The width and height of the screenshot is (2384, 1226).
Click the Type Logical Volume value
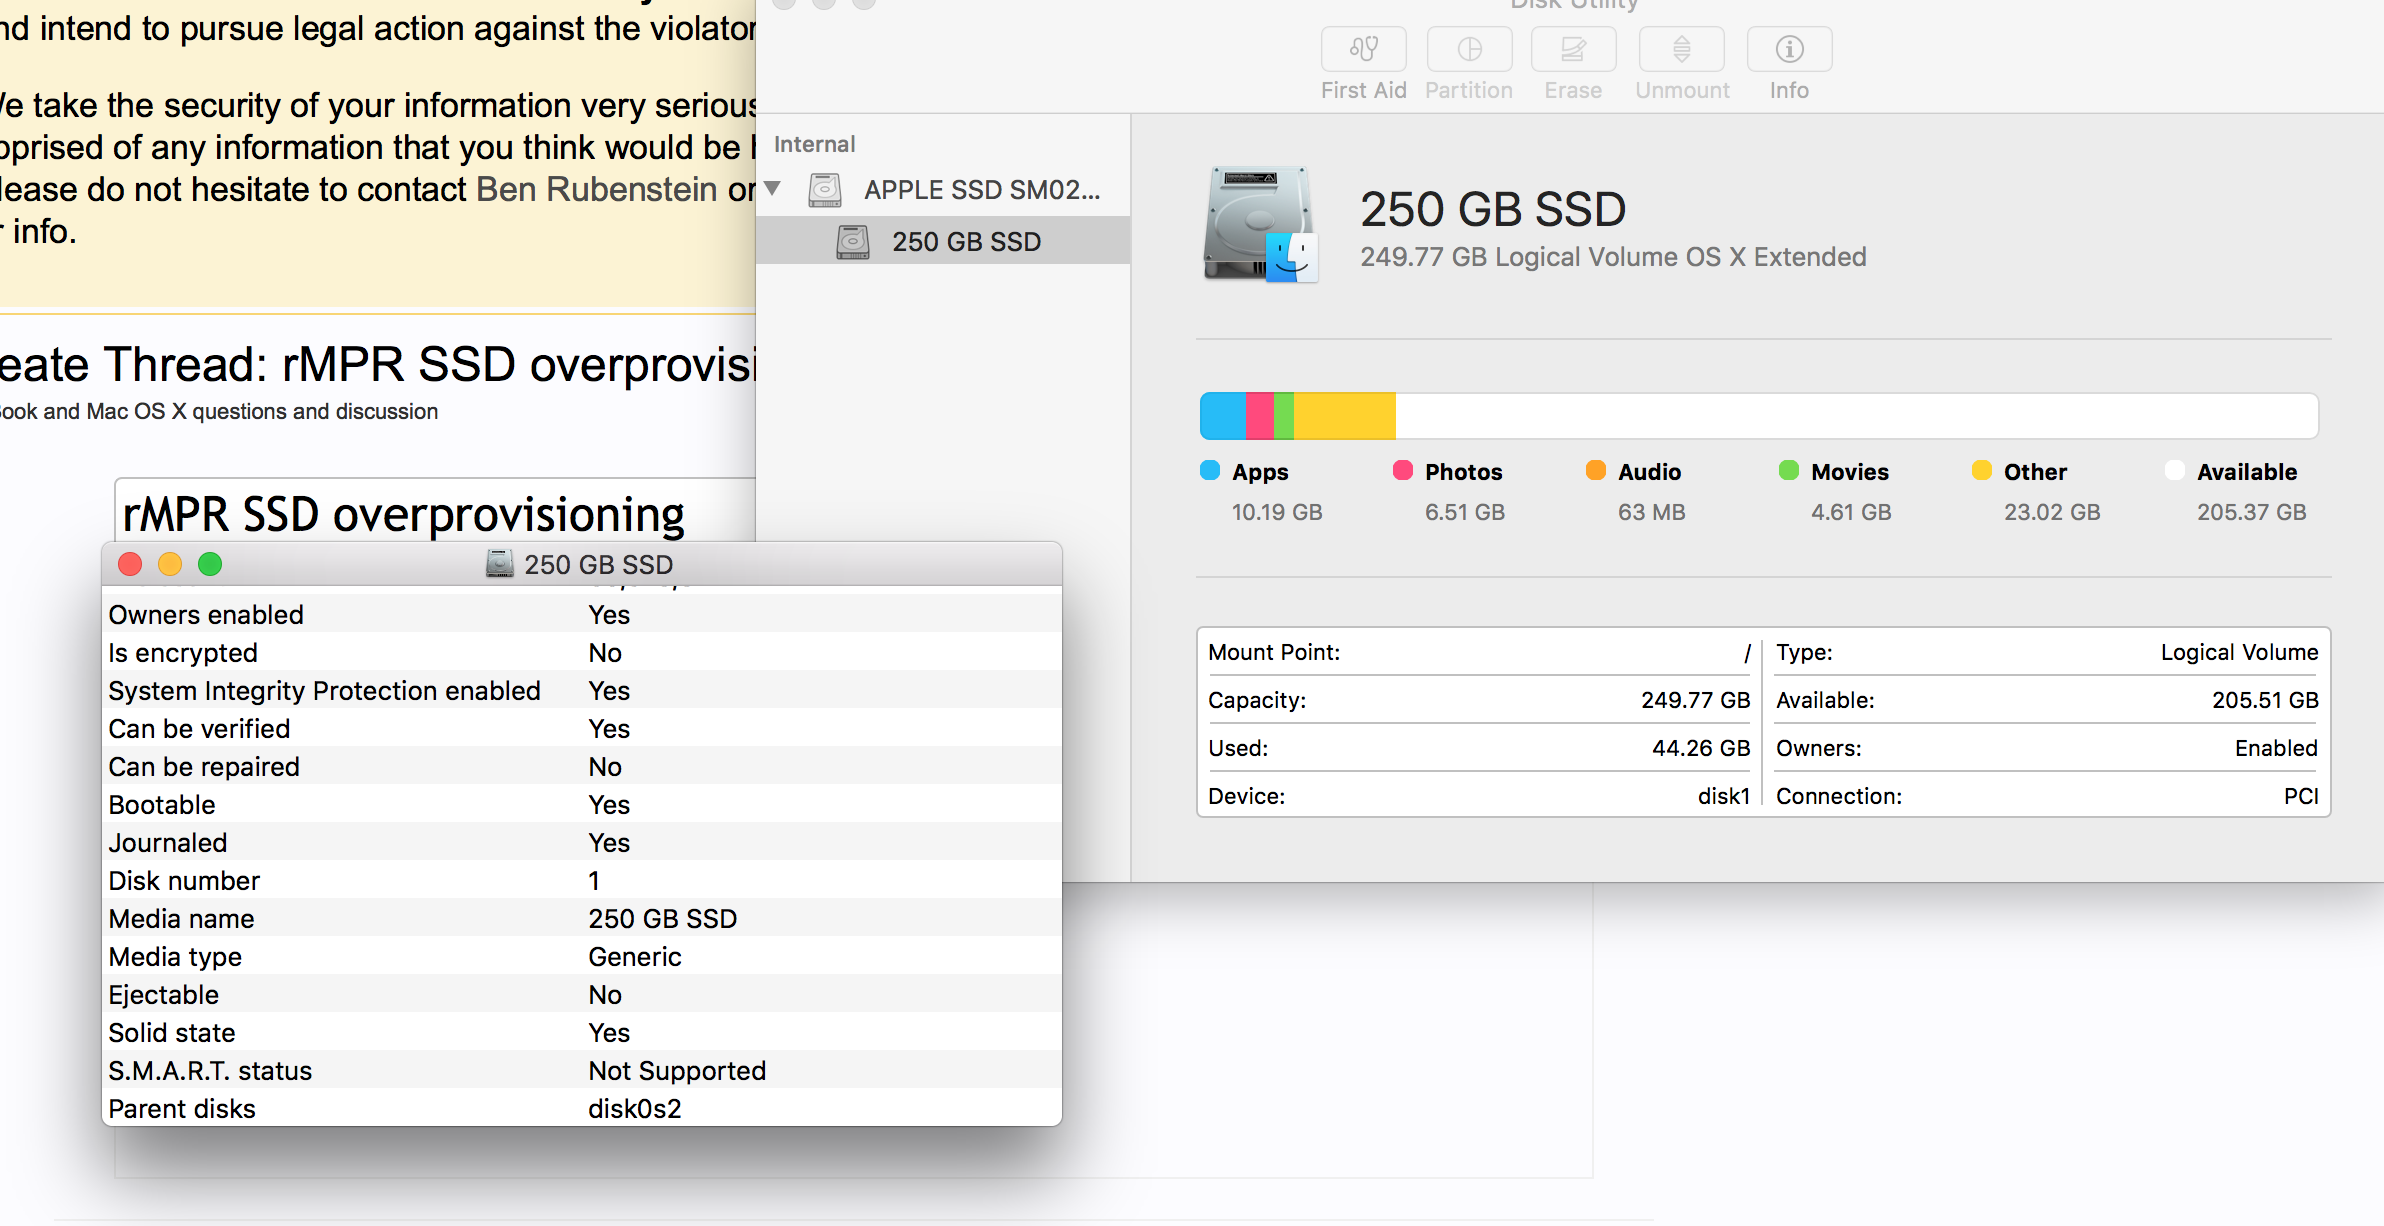tap(2239, 652)
